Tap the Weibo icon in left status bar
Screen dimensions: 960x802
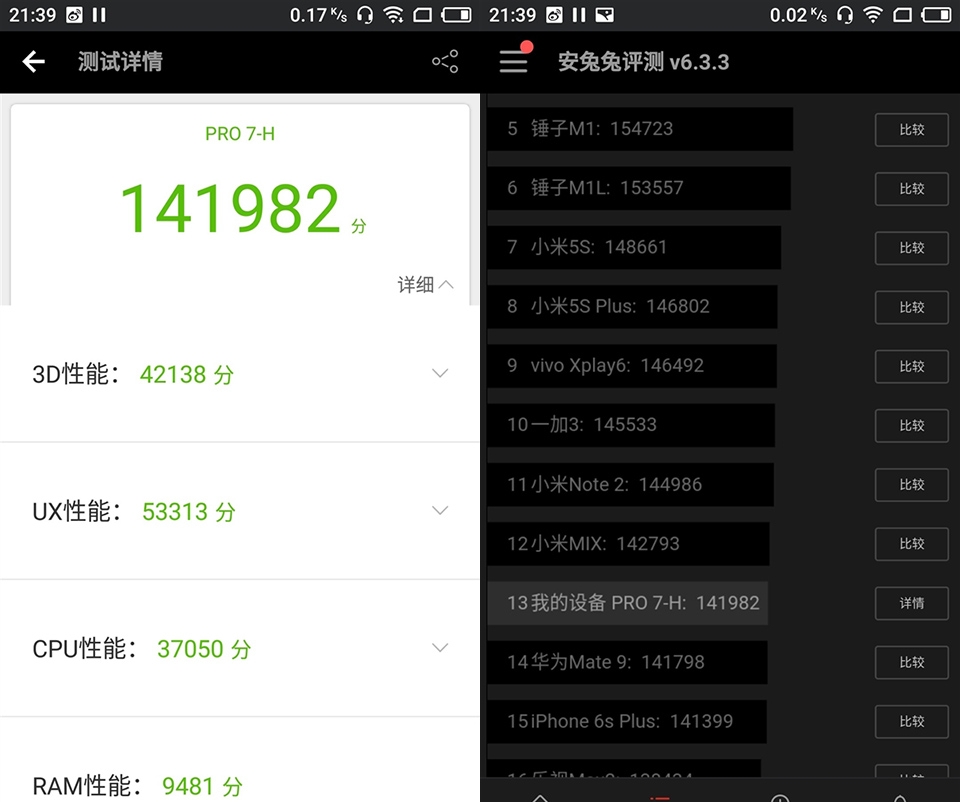coord(74,15)
